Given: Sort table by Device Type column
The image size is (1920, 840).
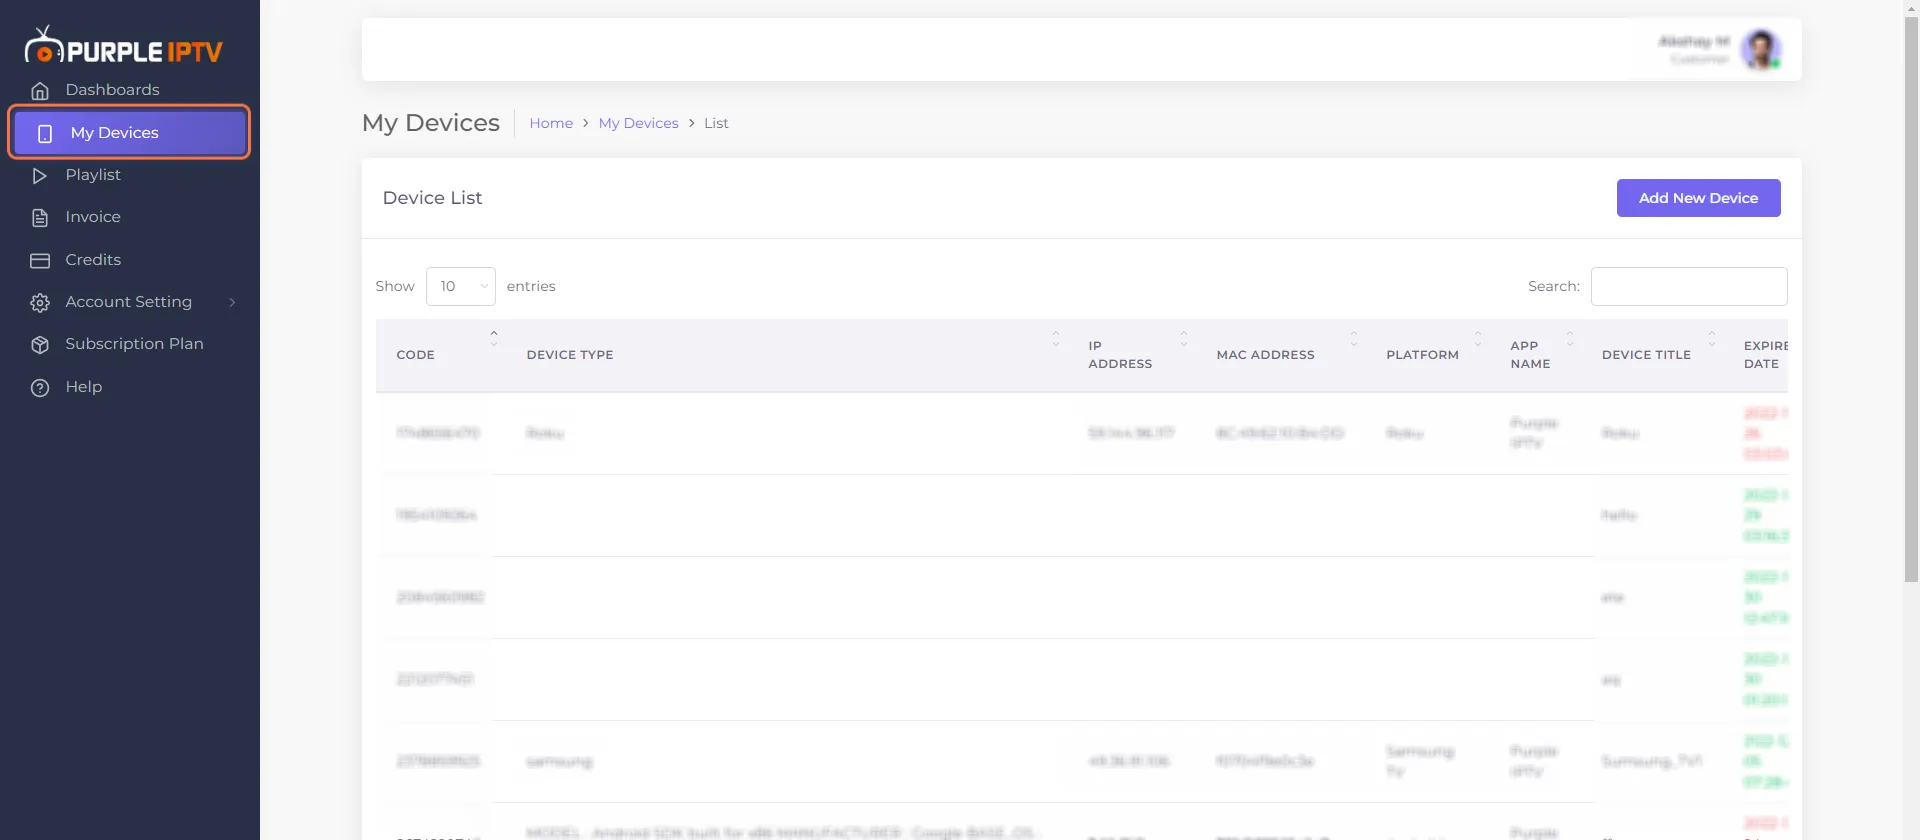Looking at the screenshot, I should pos(787,355).
